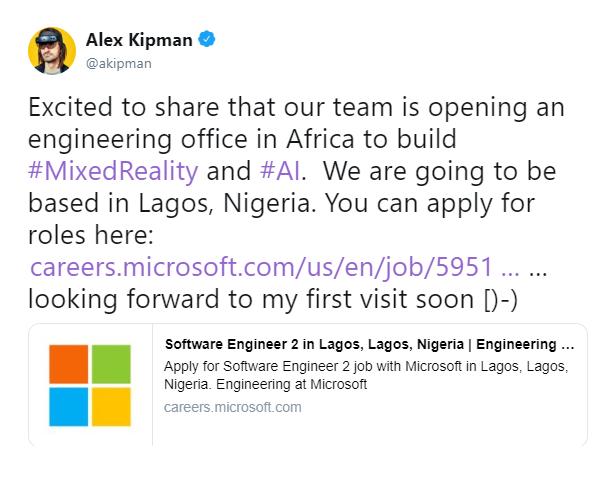This screenshot has height=478, width=614.
Task: Click the blue square of Microsoft logo
Action: click(x=69, y=407)
